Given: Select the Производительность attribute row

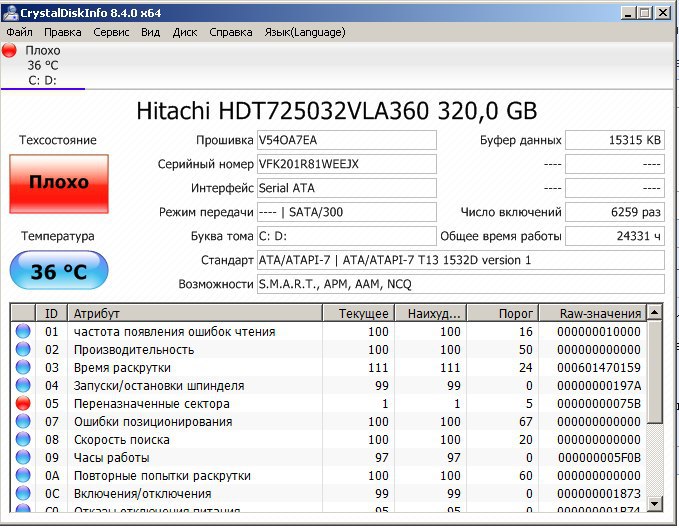Looking at the screenshot, I should [x=328, y=350].
